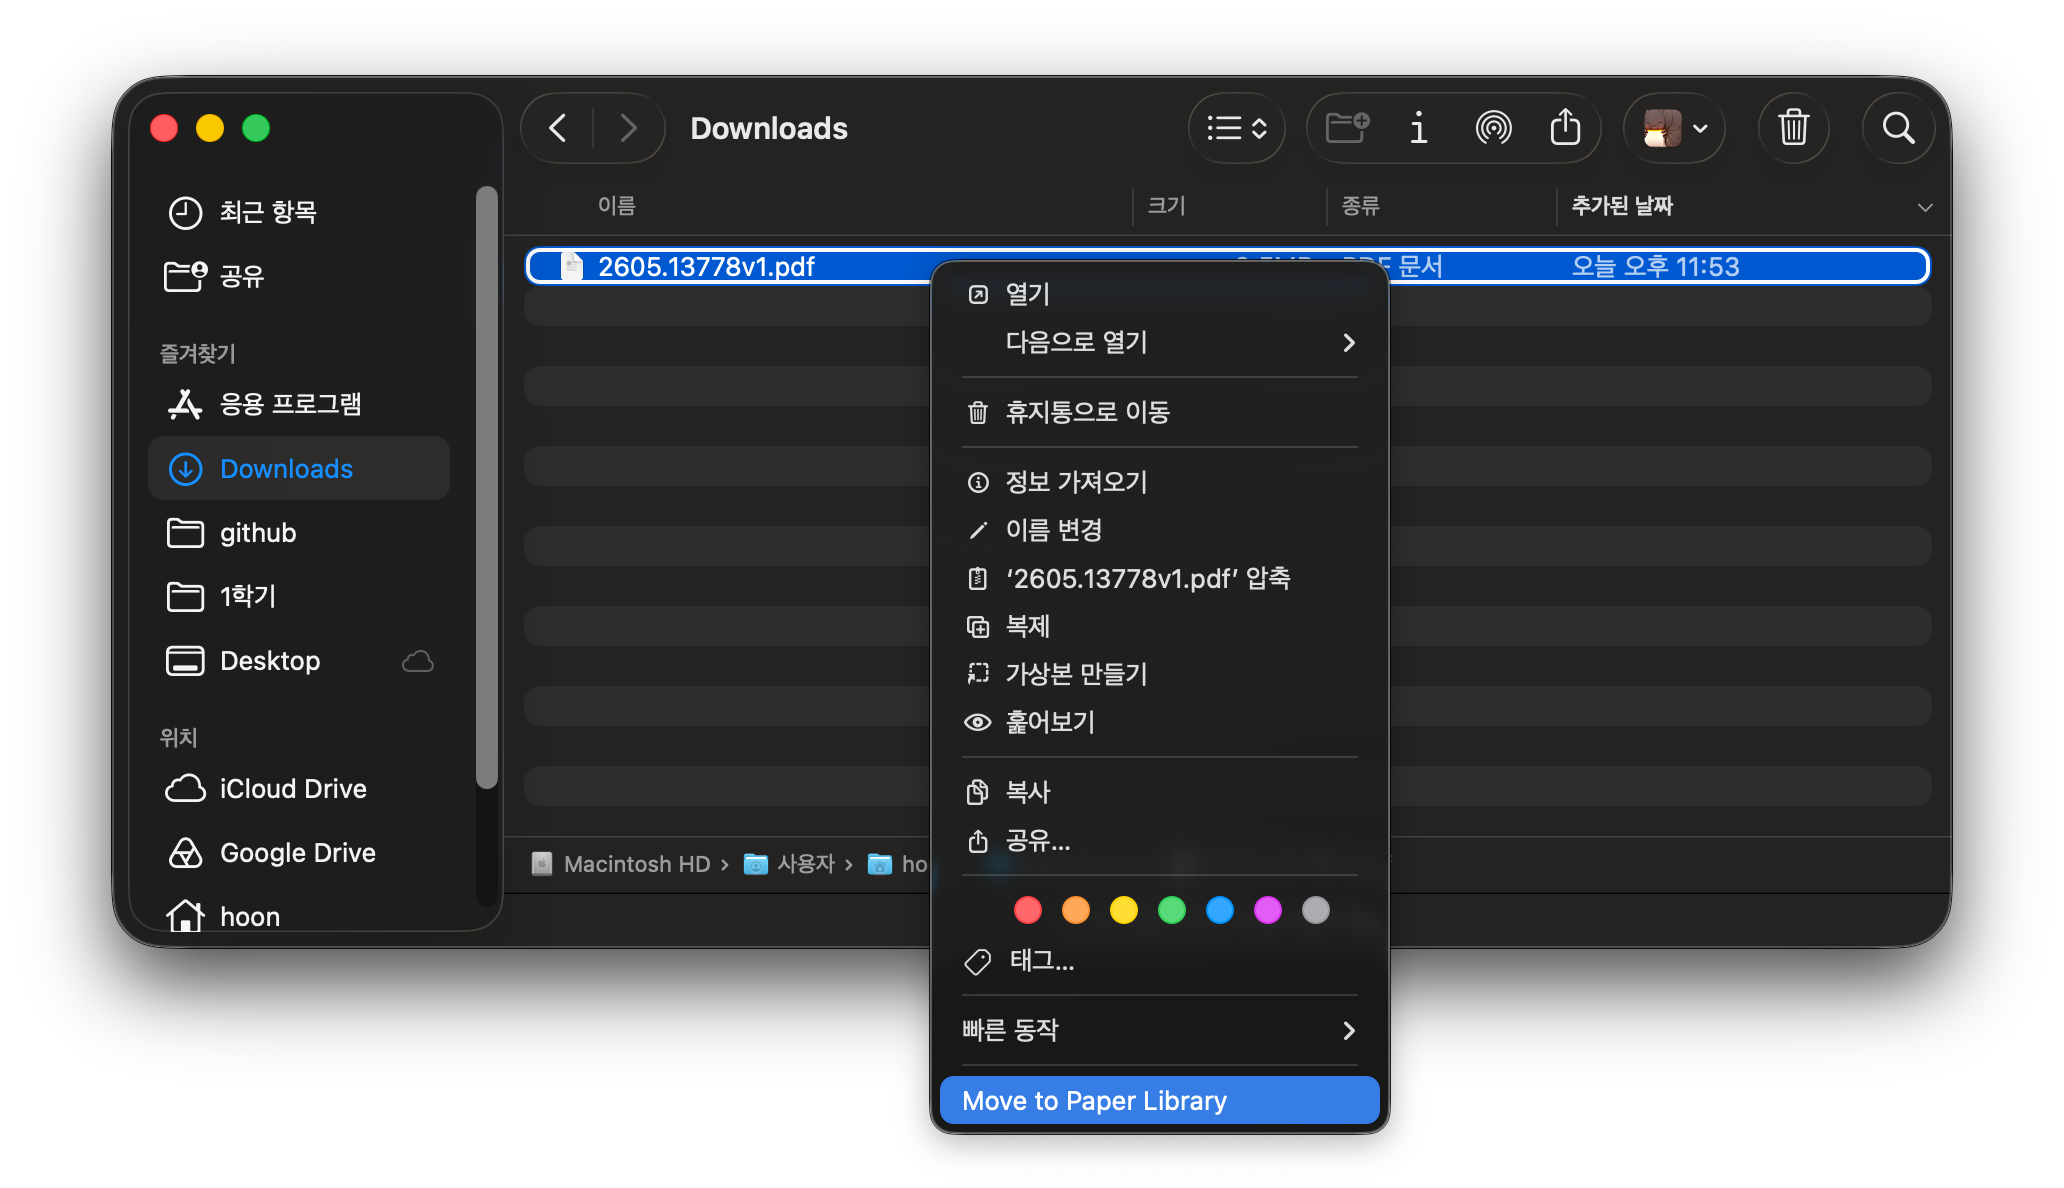2064x1188 pixels.
Task: Click 사용자 in the path bar
Action: coord(790,864)
